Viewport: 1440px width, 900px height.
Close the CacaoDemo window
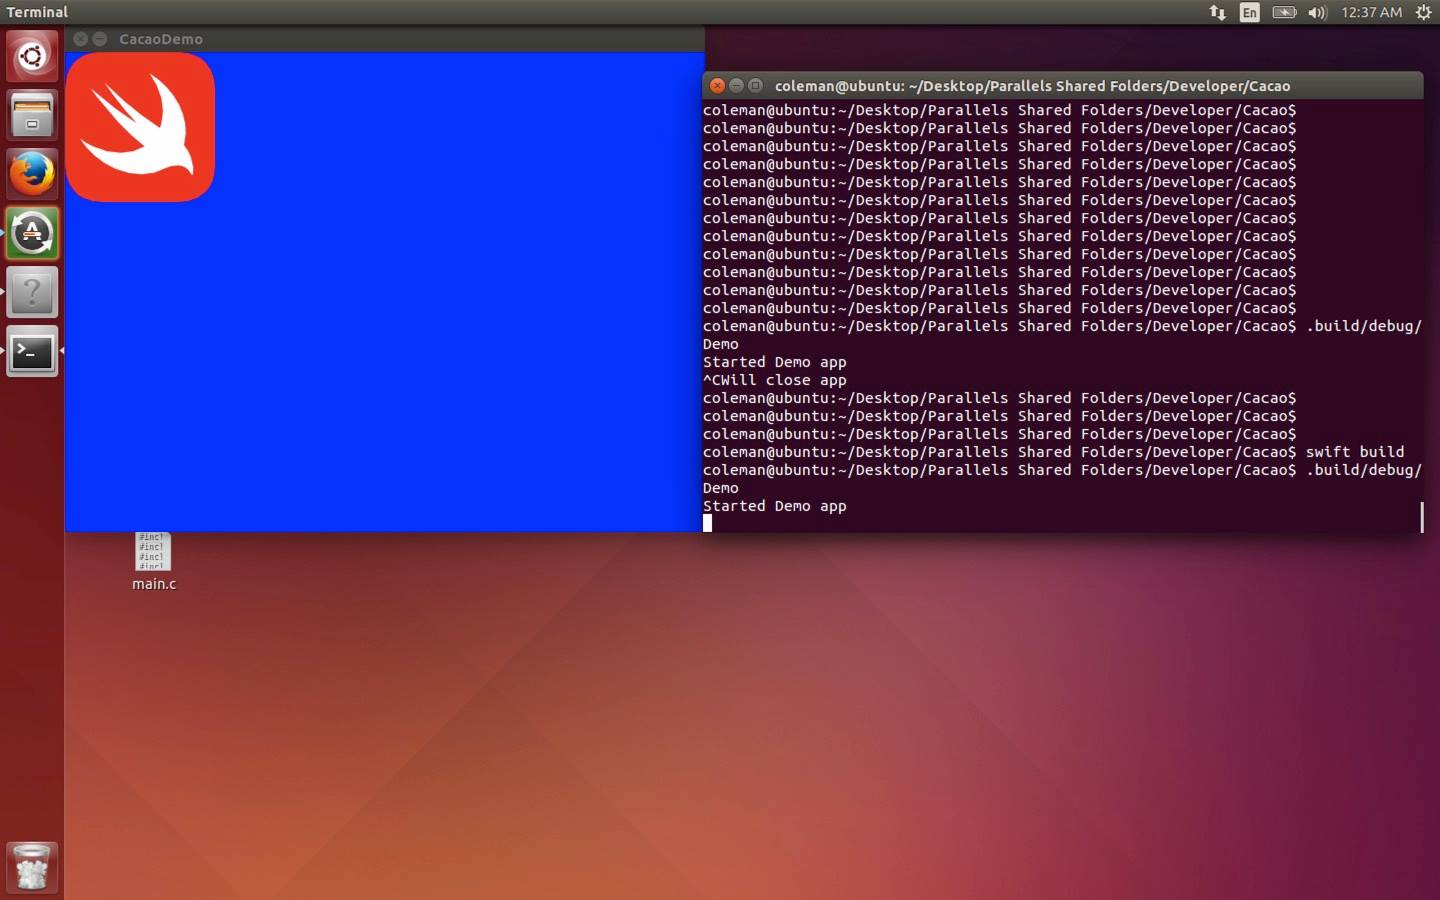(x=80, y=39)
